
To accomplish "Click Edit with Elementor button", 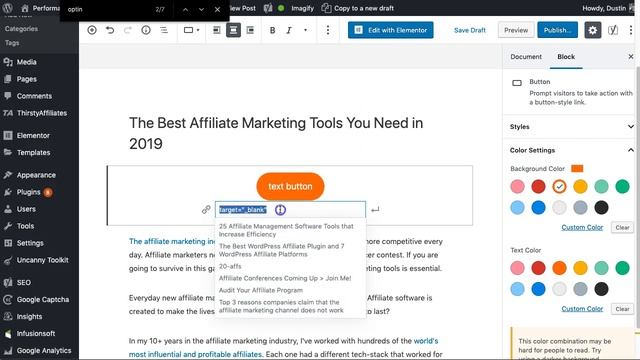I will pos(391,30).
